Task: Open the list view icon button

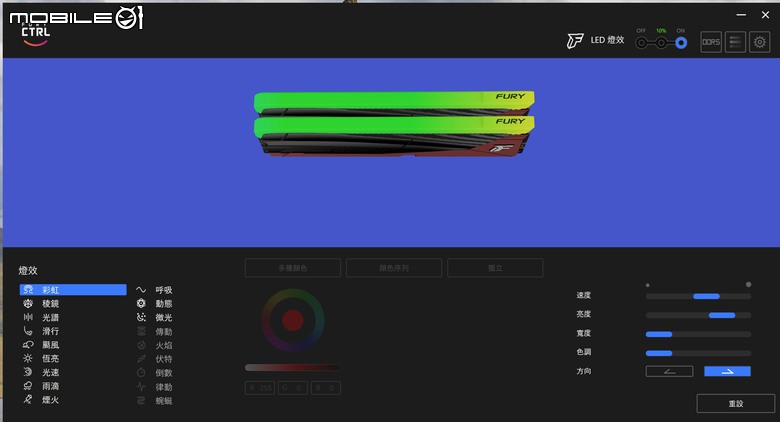Action: (x=735, y=42)
